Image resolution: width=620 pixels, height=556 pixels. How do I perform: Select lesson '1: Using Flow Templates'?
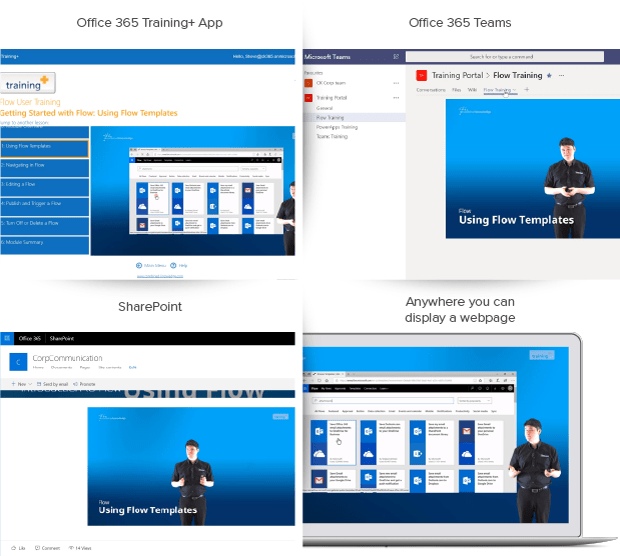pyautogui.click(x=44, y=148)
